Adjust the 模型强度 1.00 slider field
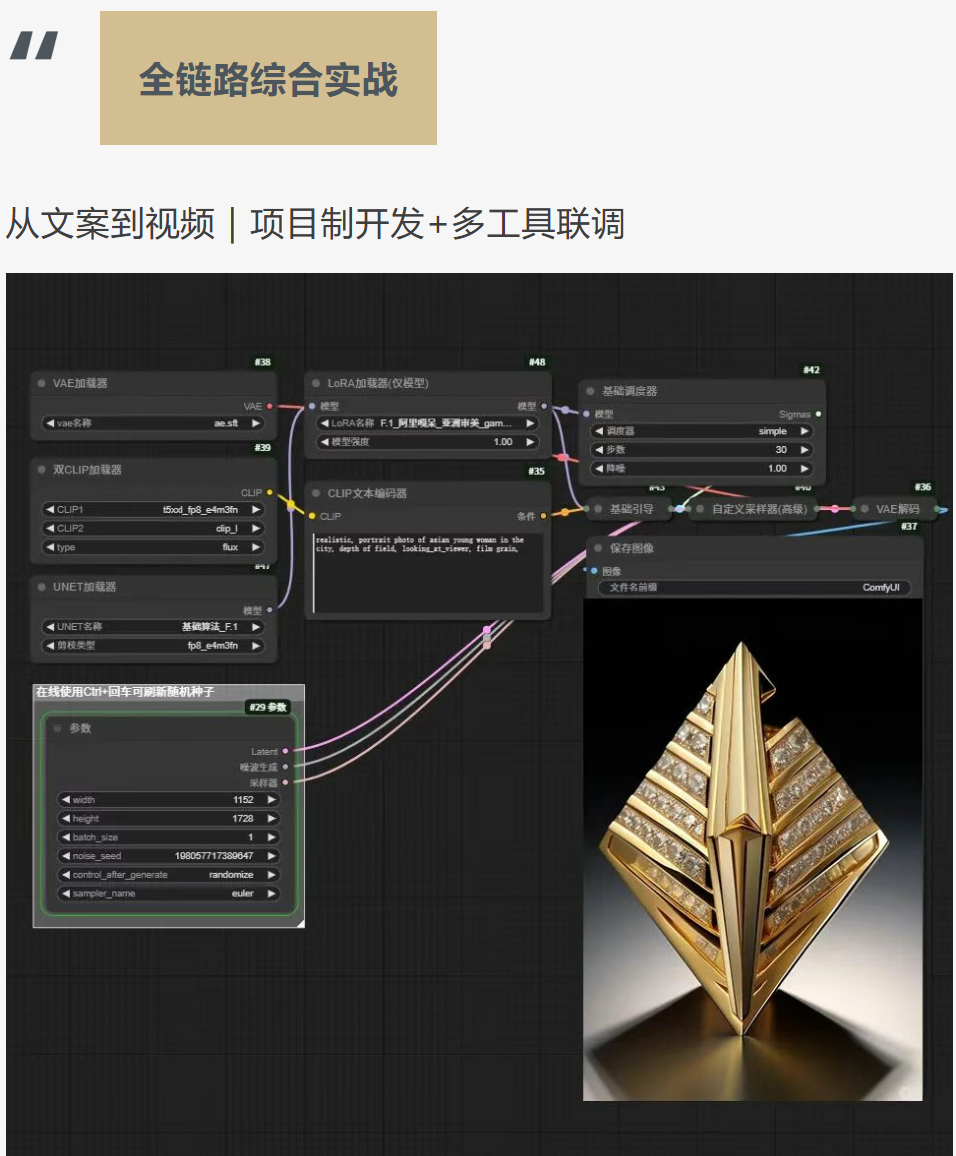 click(x=428, y=442)
